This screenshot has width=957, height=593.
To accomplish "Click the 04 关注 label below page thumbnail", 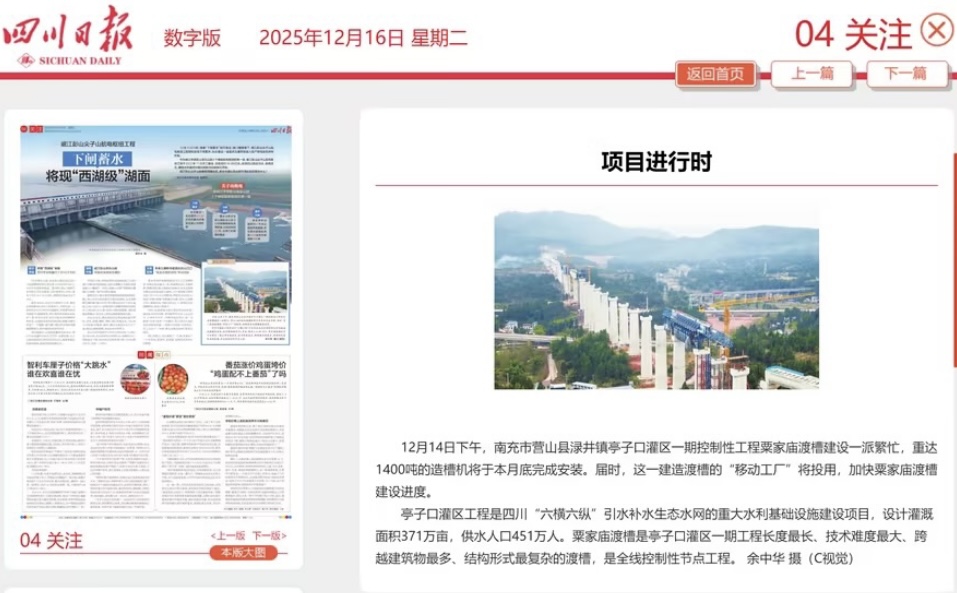I will point(52,541).
